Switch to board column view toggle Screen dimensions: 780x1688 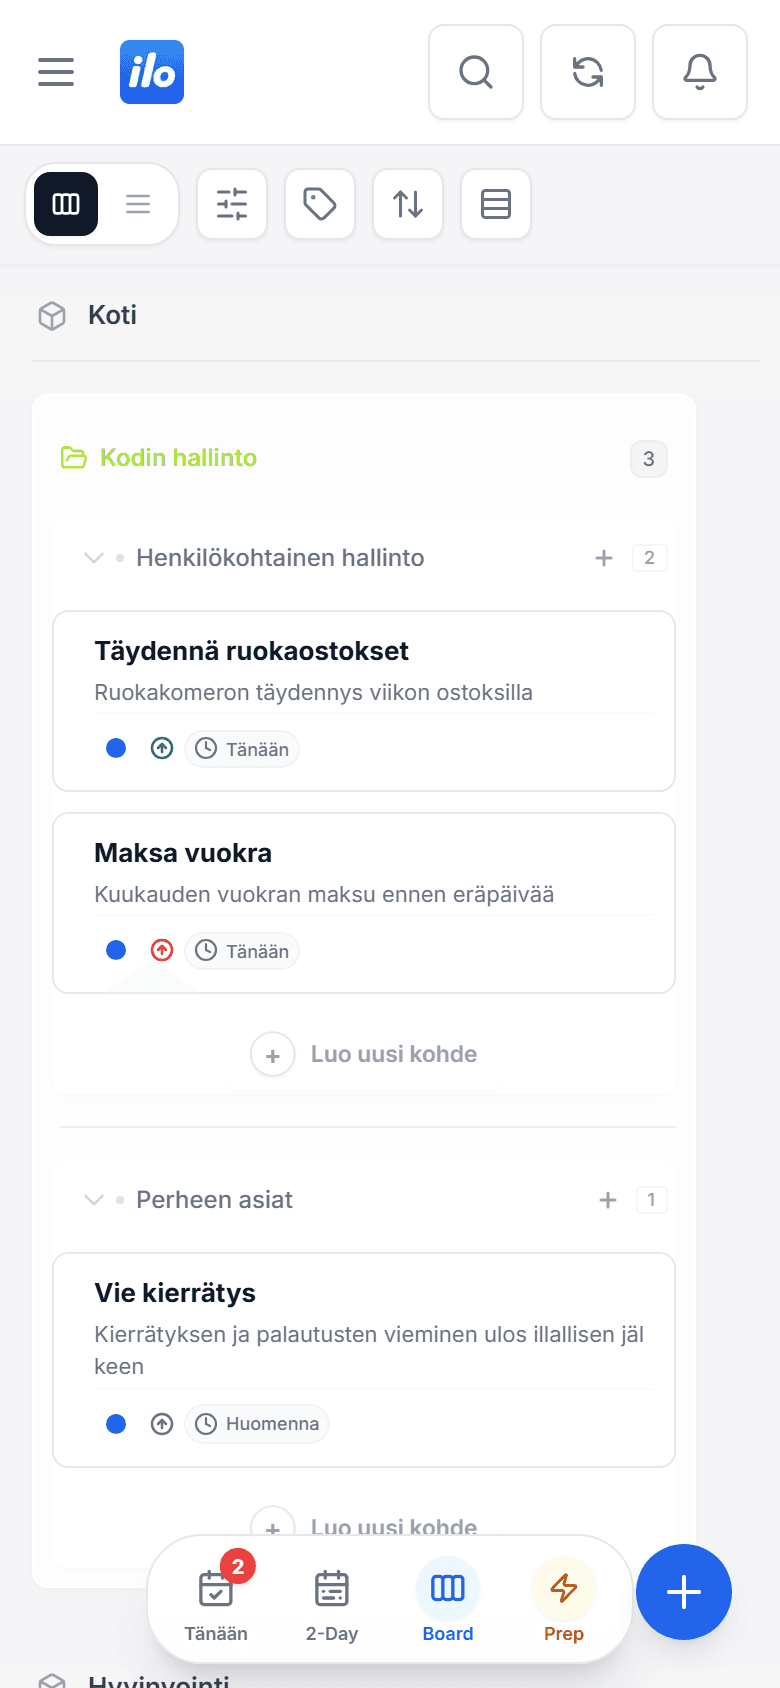(66, 204)
